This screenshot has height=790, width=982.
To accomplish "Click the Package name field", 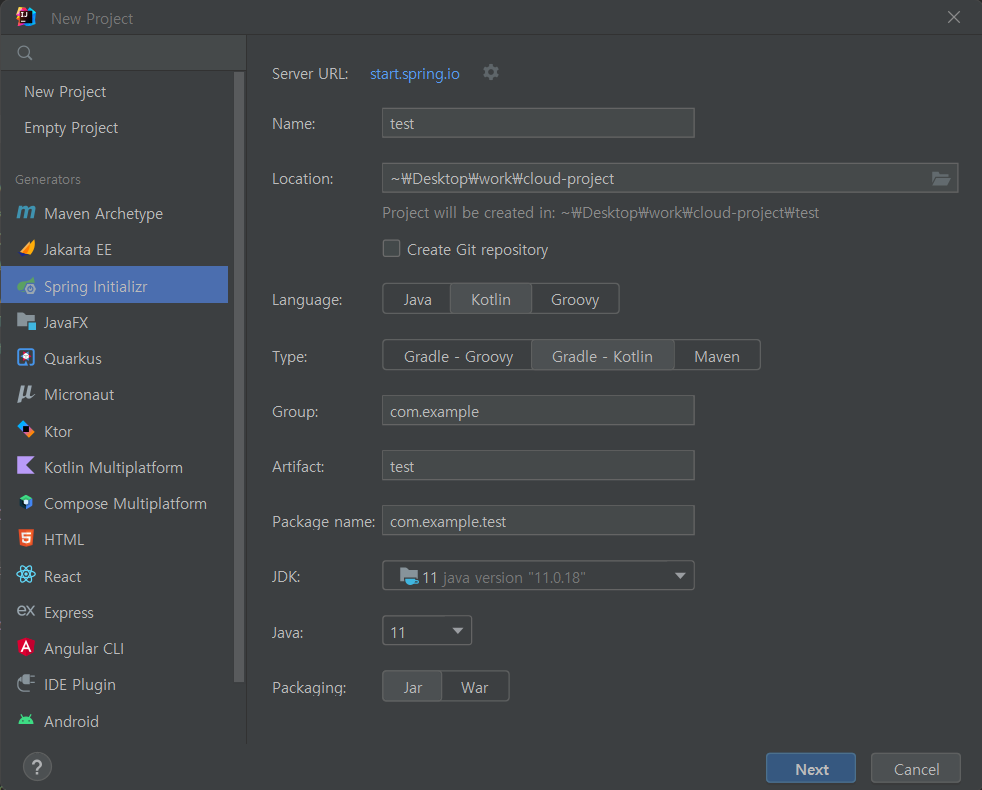I will pyautogui.click(x=538, y=521).
